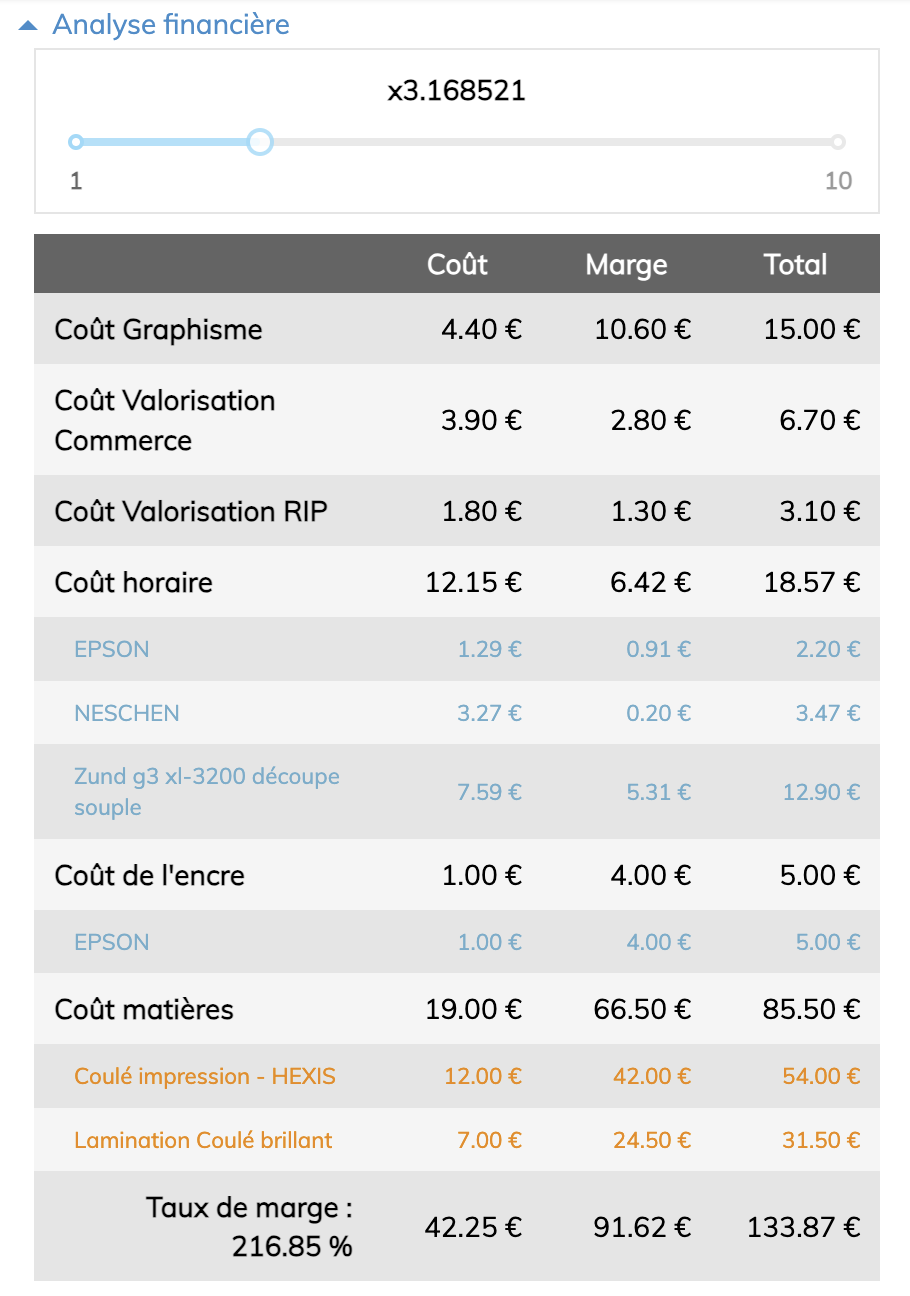Click the x3.168521 multiplier value
This screenshot has height=1296, width=910.
click(x=456, y=92)
